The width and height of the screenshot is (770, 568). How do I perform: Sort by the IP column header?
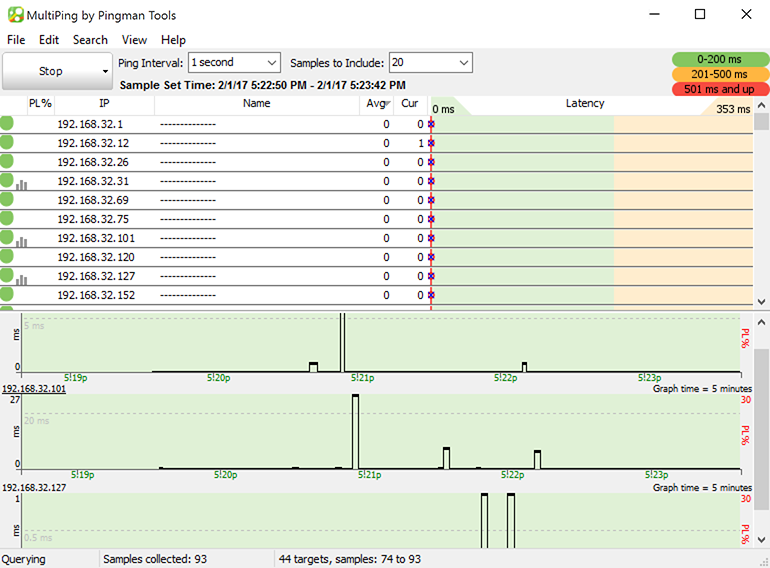pos(104,104)
